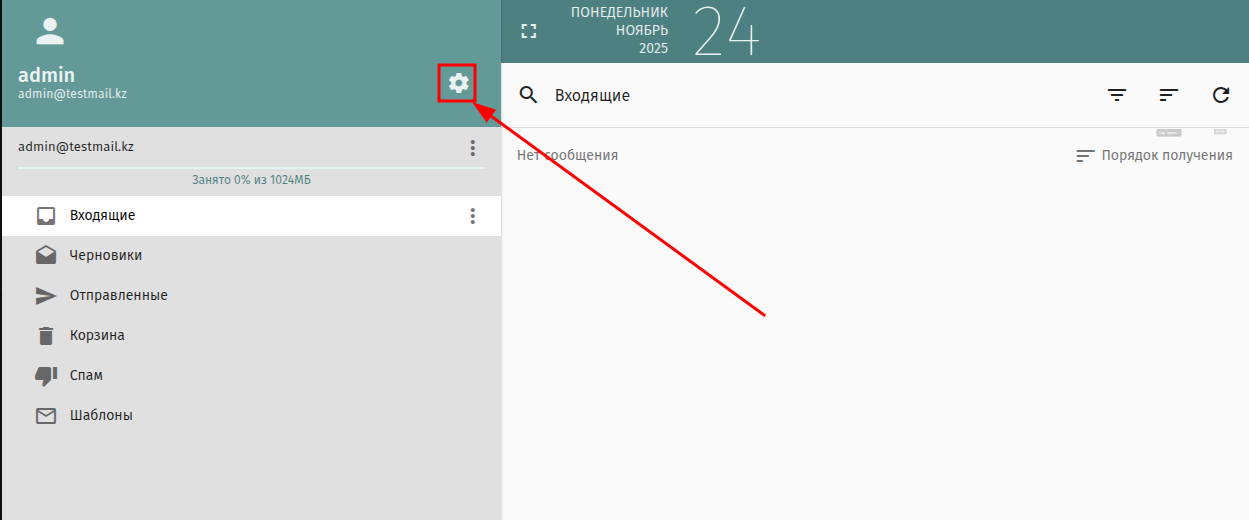Image resolution: width=1249 pixels, height=520 pixels.
Task: Open the admin@testmail.kz account options menu
Action: [473, 148]
